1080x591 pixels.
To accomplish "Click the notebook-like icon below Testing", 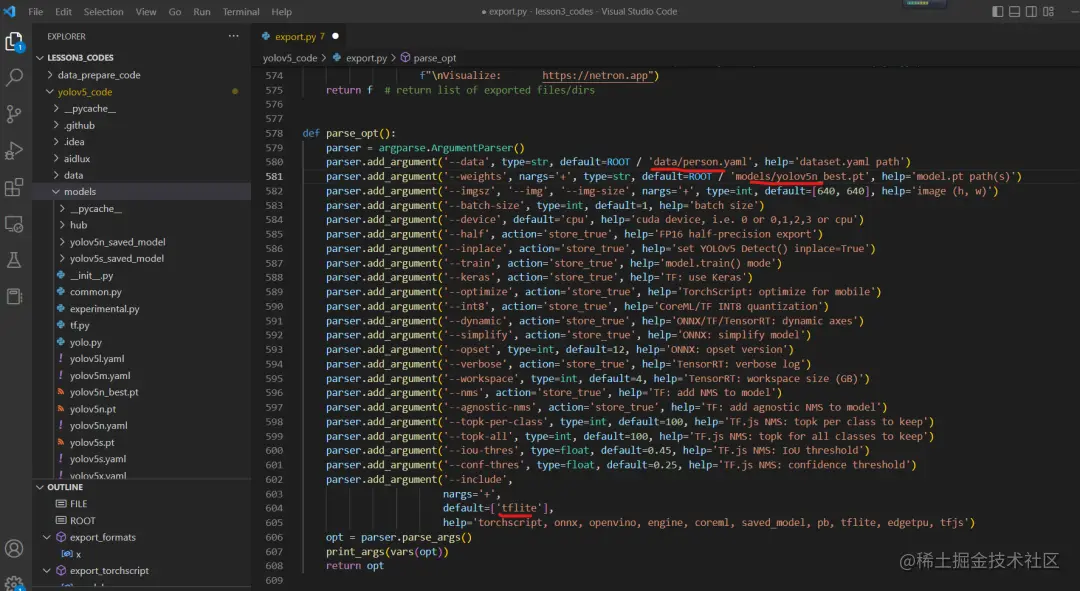I will [x=14, y=296].
